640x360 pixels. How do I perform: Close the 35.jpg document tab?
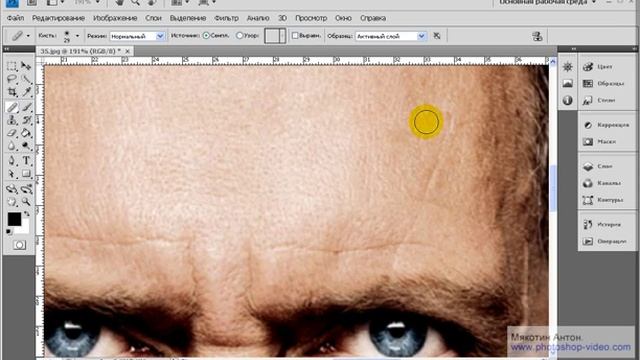click(127, 51)
